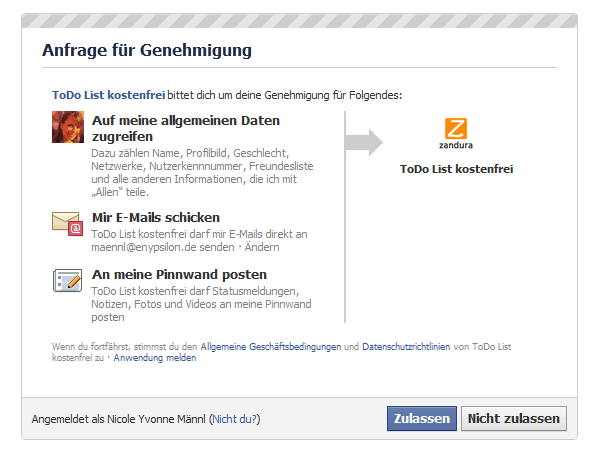Click the envelope e-mail permission icon
594x451 pixels.
point(68,224)
